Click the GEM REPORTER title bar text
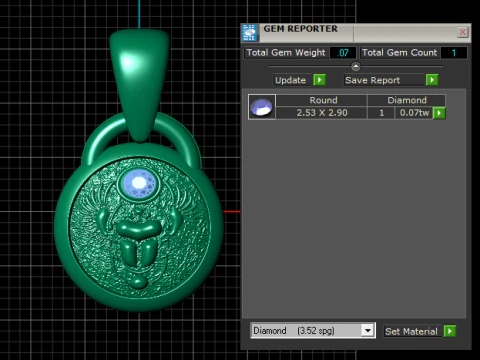The width and height of the screenshot is (480, 360). point(300,29)
